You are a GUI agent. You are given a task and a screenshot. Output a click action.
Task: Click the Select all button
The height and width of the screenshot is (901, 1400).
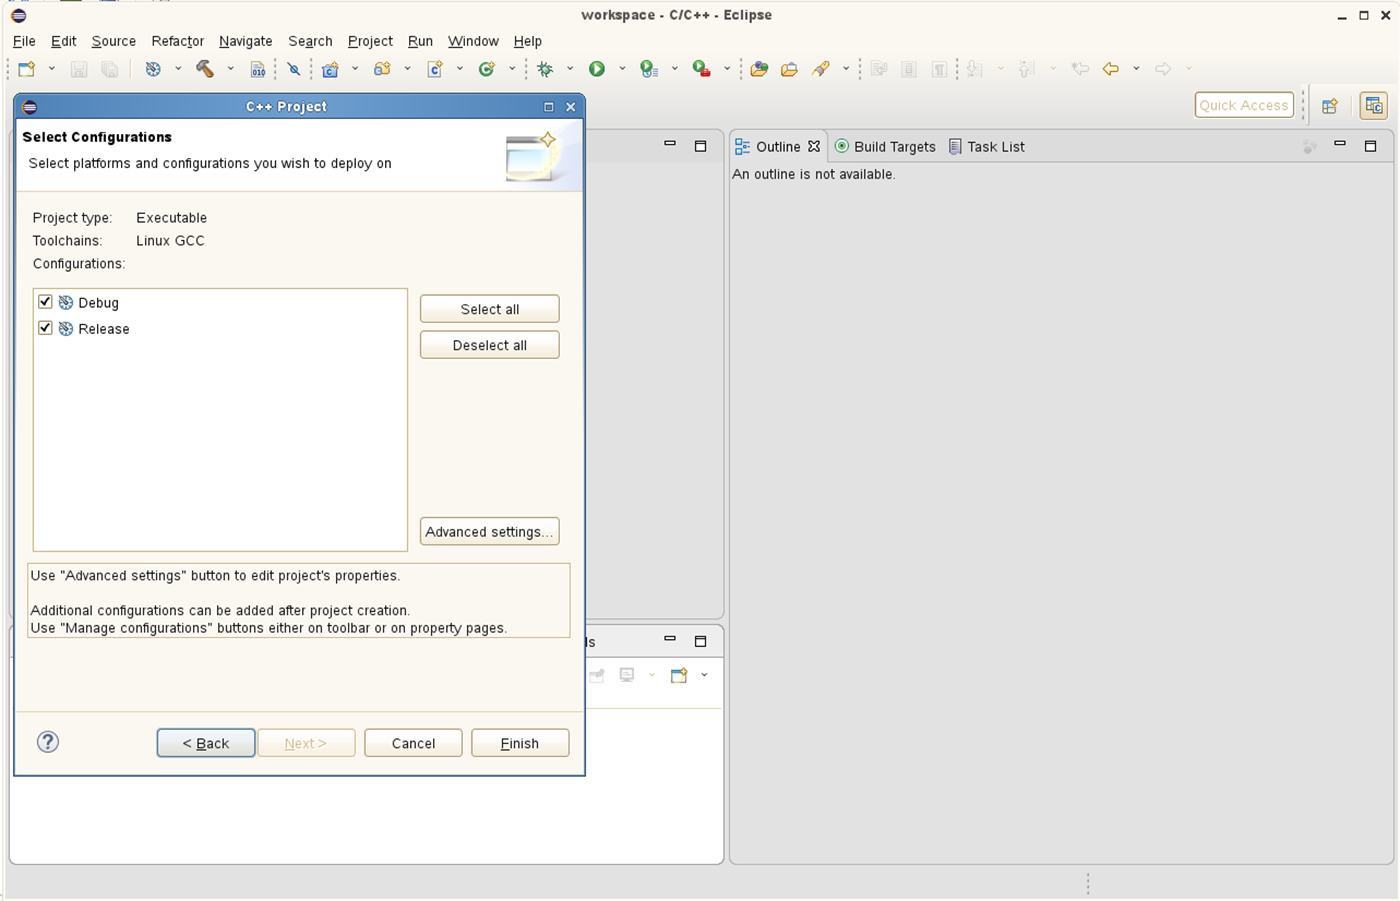(490, 309)
